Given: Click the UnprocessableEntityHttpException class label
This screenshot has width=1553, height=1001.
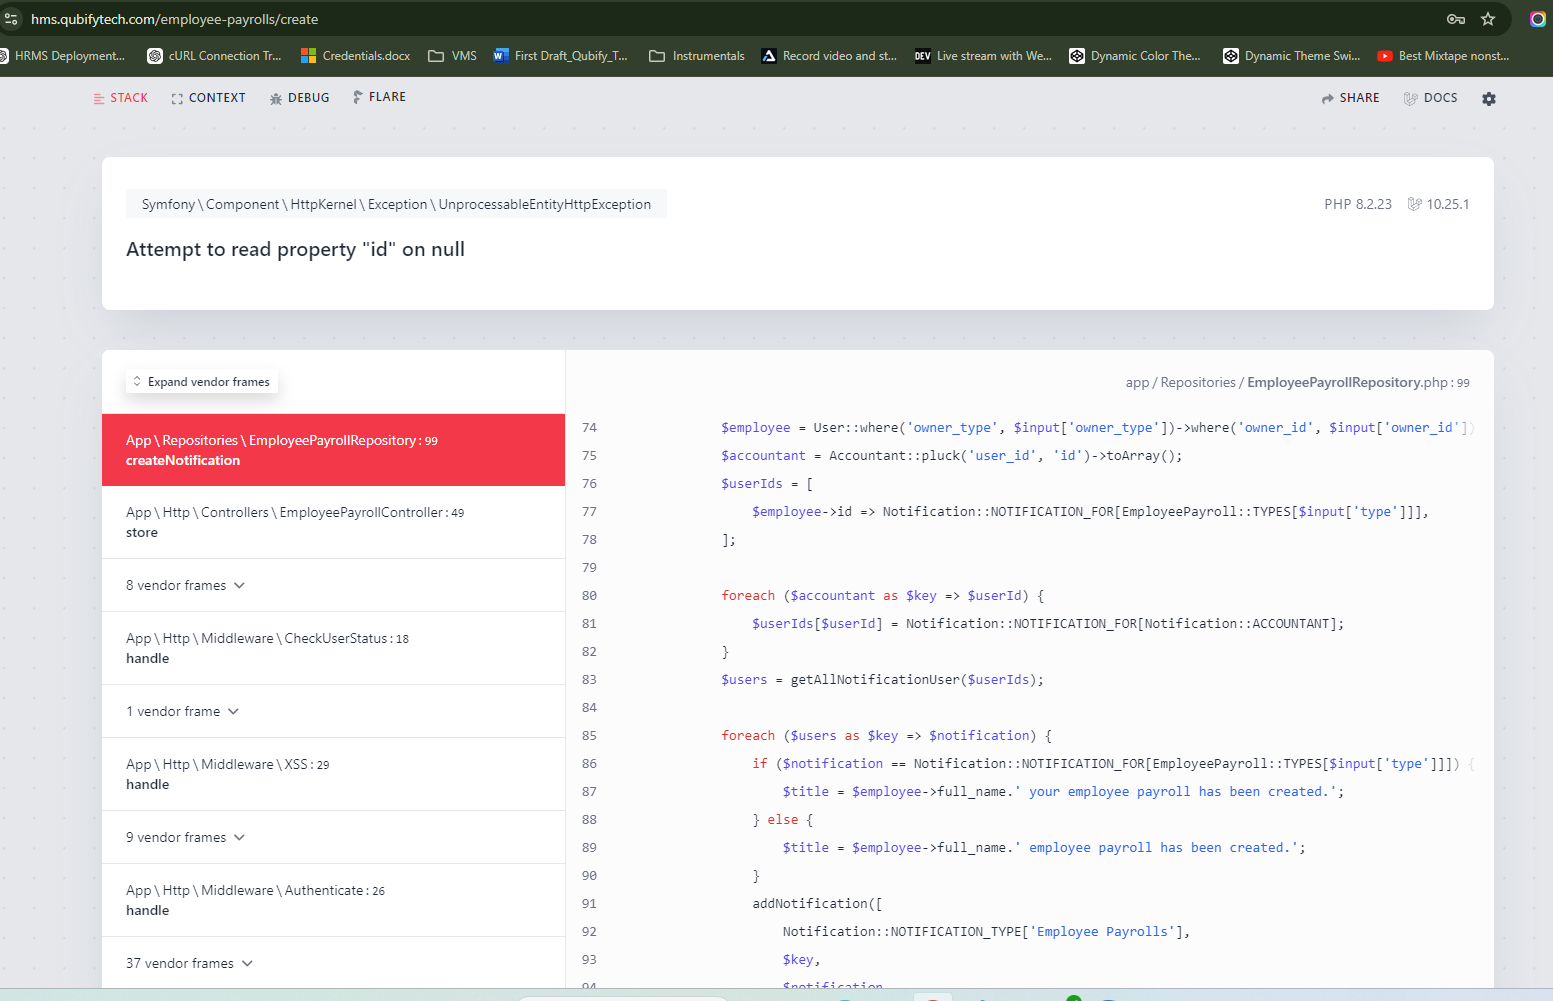Looking at the screenshot, I should coord(396,204).
